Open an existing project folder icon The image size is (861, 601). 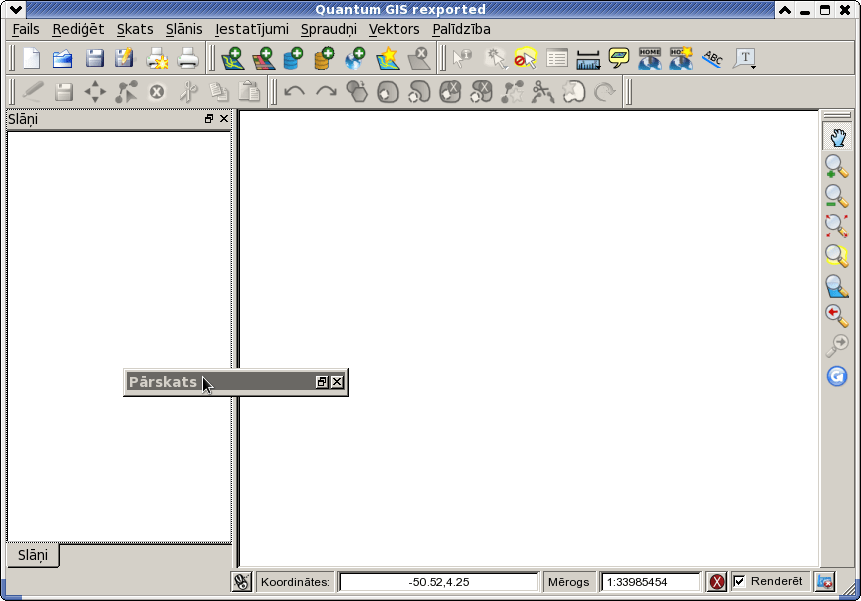tap(63, 59)
